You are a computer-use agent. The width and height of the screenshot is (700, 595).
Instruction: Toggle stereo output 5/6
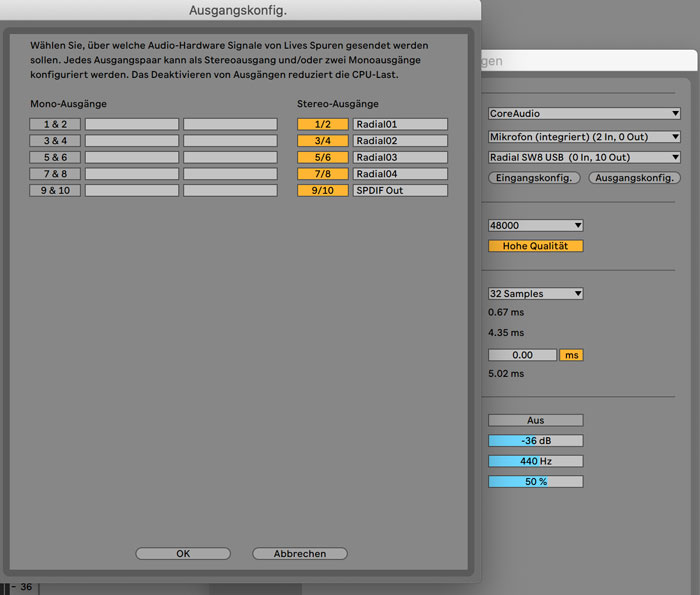pyautogui.click(x=322, y=157)
